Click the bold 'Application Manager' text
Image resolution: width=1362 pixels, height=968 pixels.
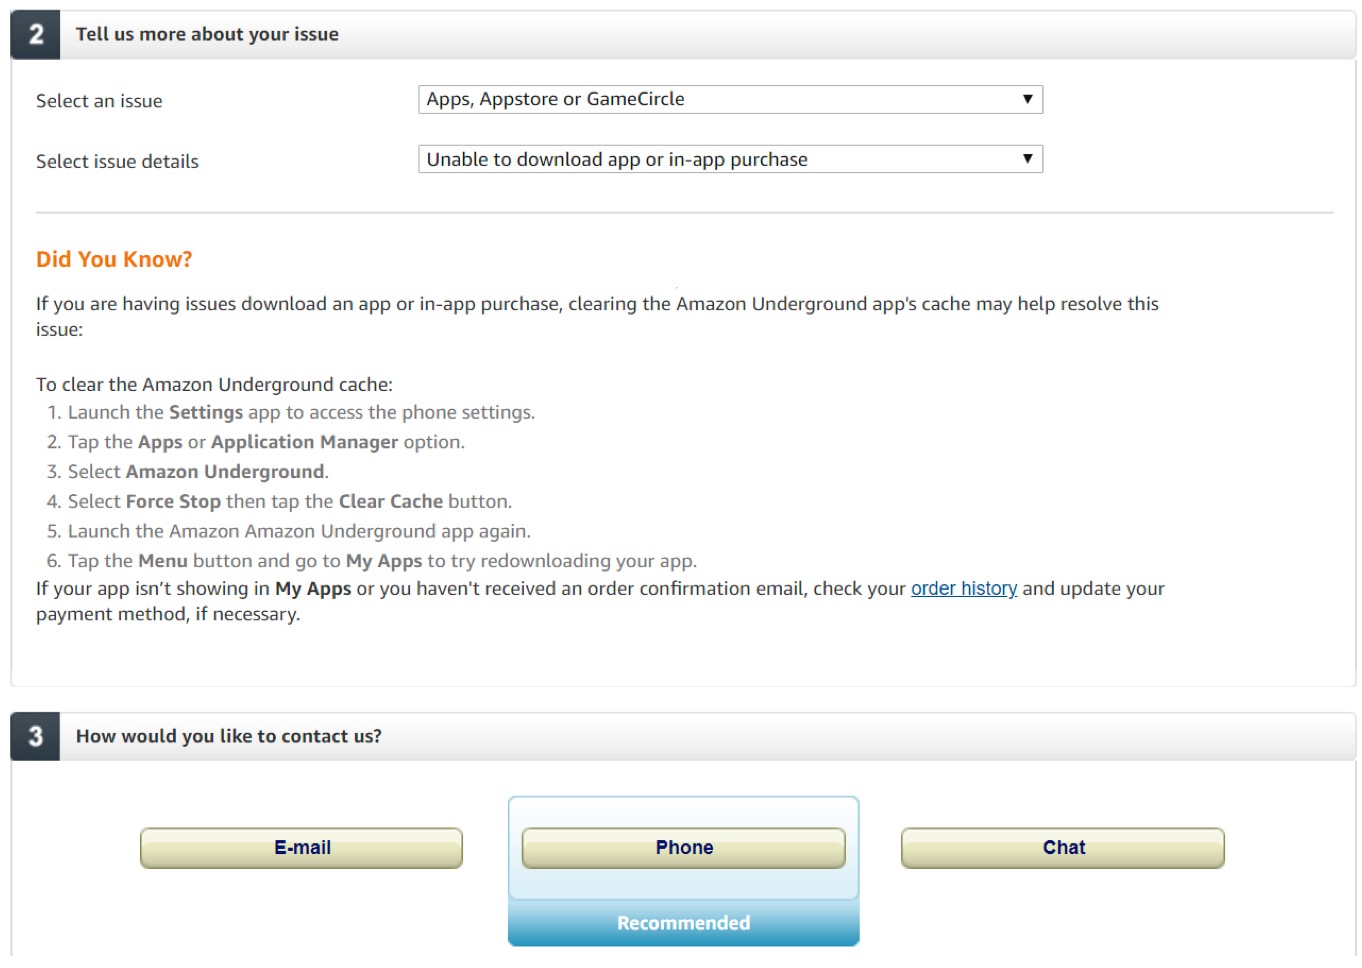click(x=304, y=442)
